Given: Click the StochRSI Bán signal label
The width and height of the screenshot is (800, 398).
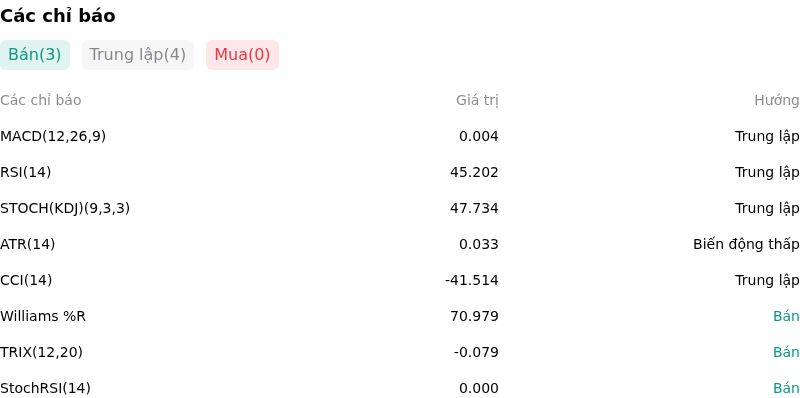Looking at the screenshot, I should tap(786, 388).
